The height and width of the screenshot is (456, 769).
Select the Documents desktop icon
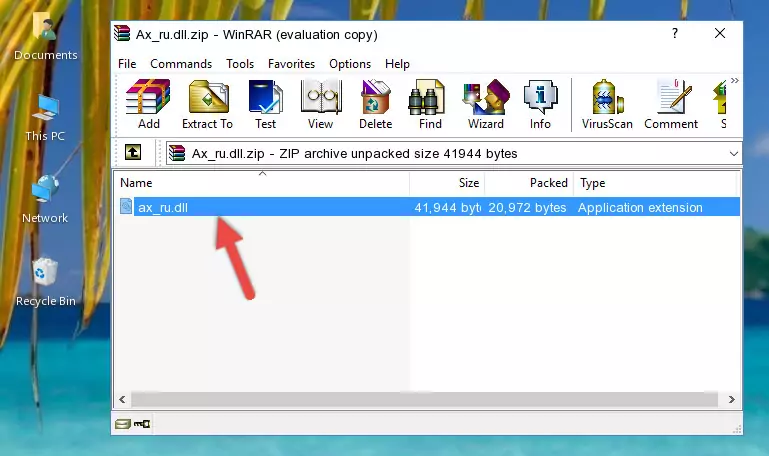tap(45, 37)
